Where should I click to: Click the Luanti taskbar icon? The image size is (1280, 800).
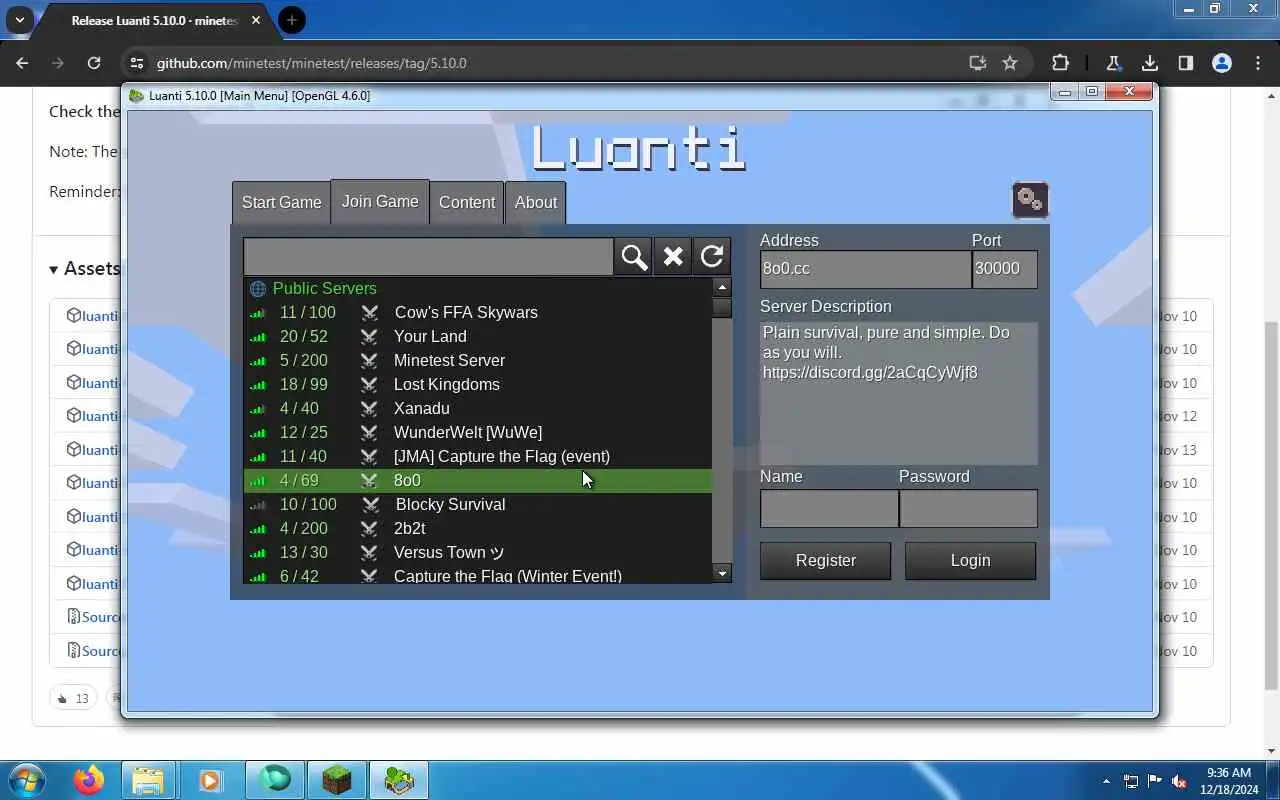(x=399, y=780)
